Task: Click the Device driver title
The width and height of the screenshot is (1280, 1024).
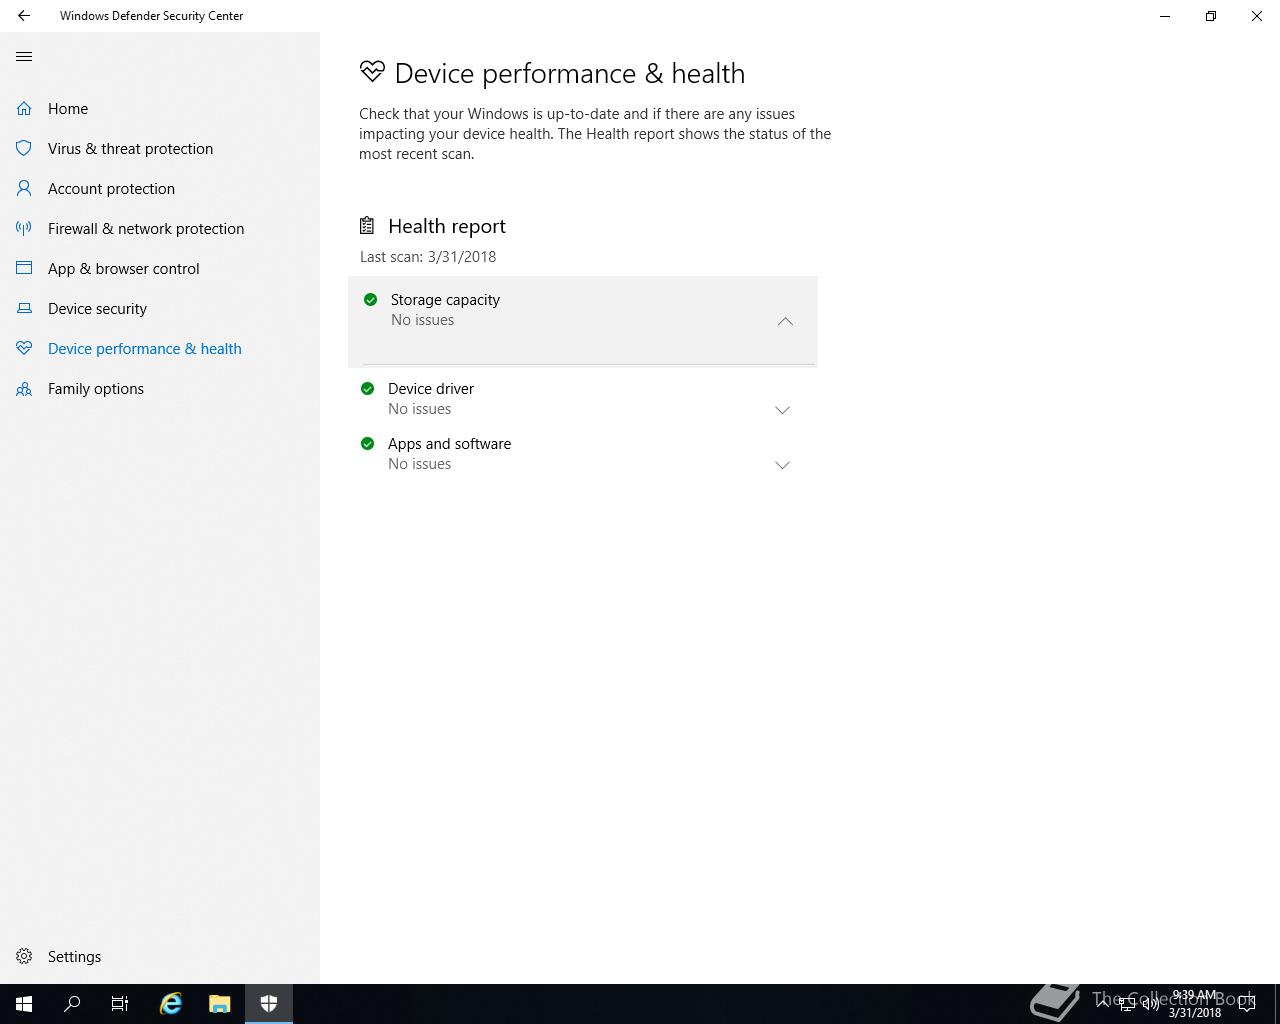Action: pos(431,388)
